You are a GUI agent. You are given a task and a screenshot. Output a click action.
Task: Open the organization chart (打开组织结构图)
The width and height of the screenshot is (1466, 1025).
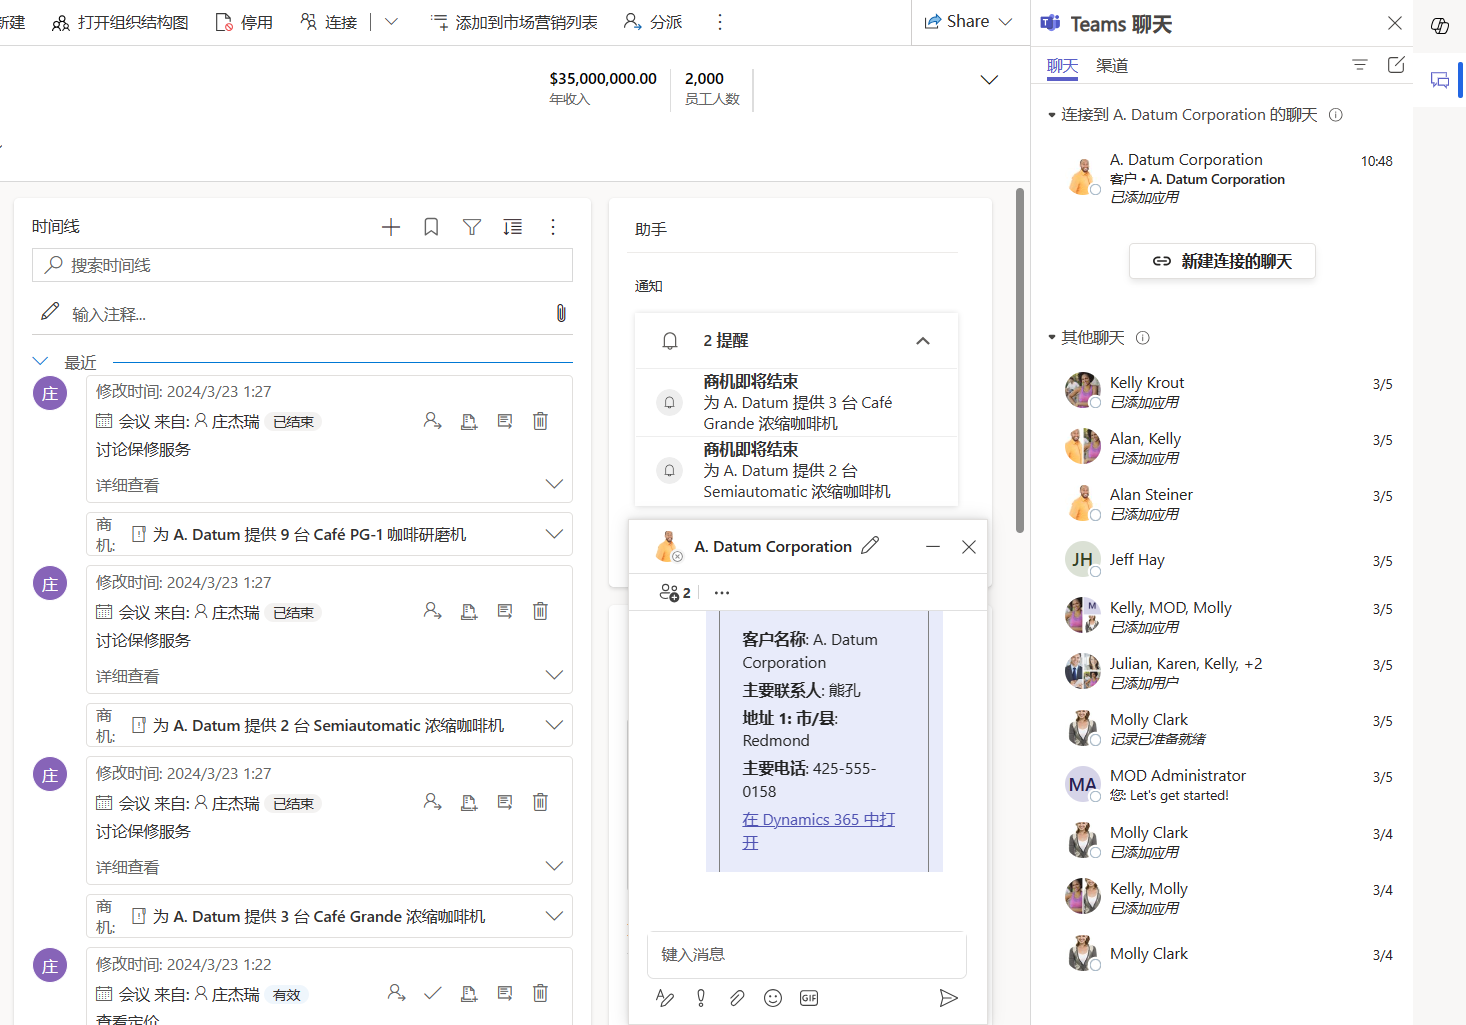[x=120, y=22]
